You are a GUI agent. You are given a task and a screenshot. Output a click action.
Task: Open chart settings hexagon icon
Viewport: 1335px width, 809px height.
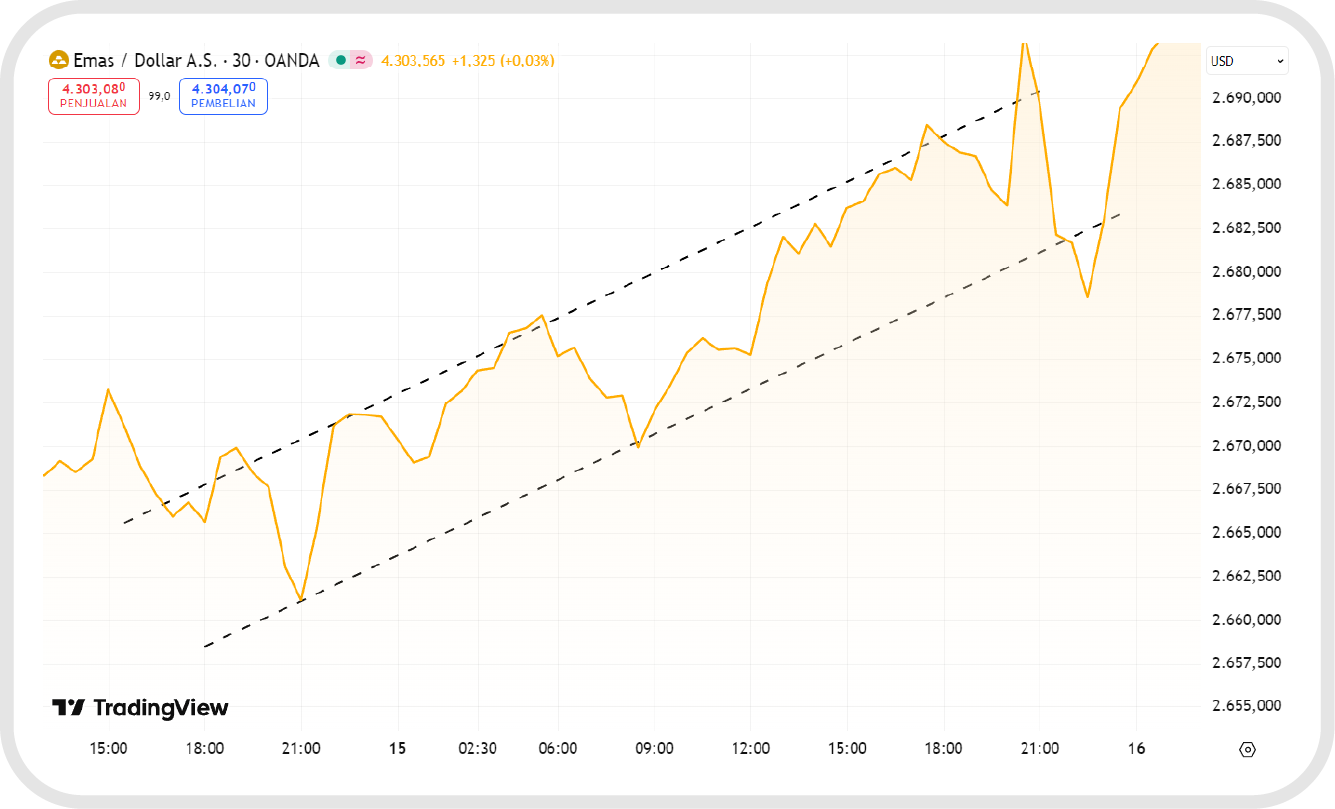[1247, 748]
